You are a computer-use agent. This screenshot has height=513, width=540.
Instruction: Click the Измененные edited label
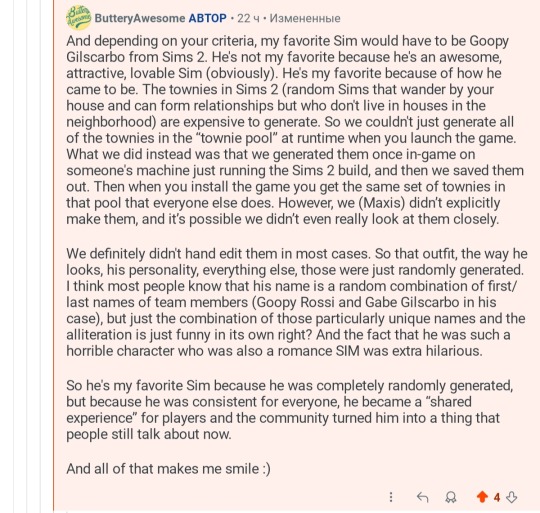coord(305,18)
